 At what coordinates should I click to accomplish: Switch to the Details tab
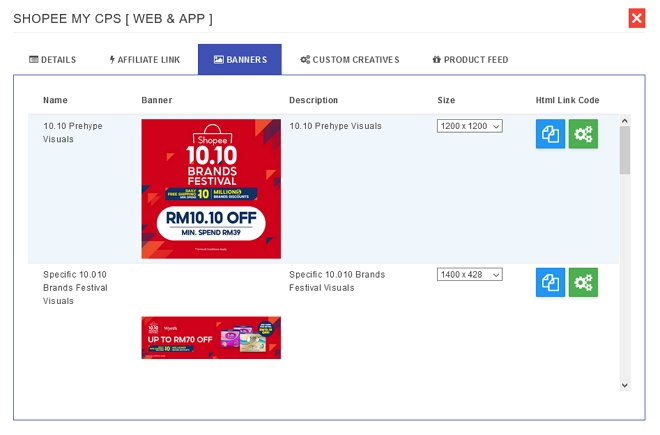tap(53, 60)
